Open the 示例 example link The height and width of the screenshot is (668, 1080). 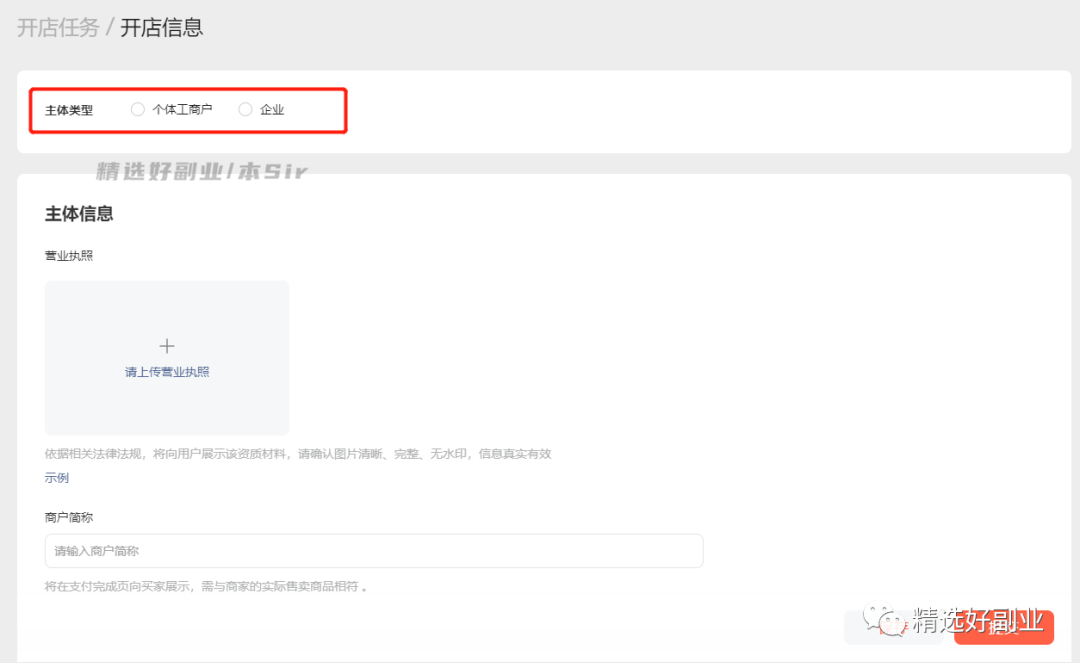click(56, 478)
